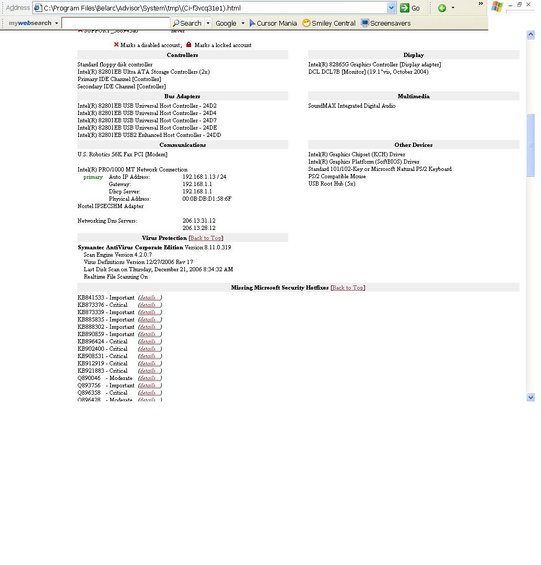Open details link for KB921883
This screenshot has width=541, height=565.
[150, 371]
